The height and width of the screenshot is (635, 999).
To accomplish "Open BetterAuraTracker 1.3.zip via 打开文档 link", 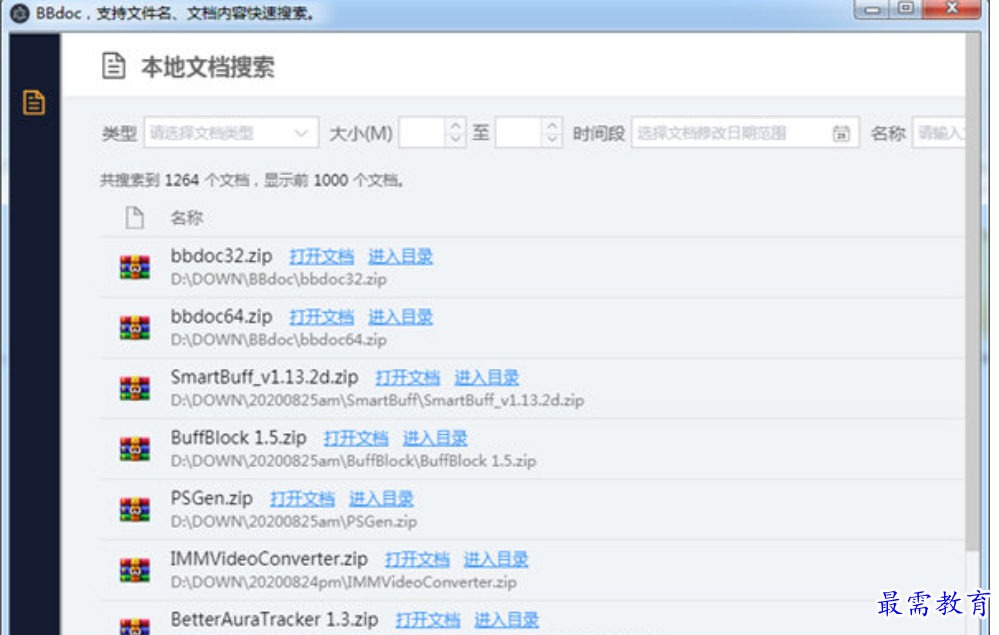I will click(x=428, y=620).
